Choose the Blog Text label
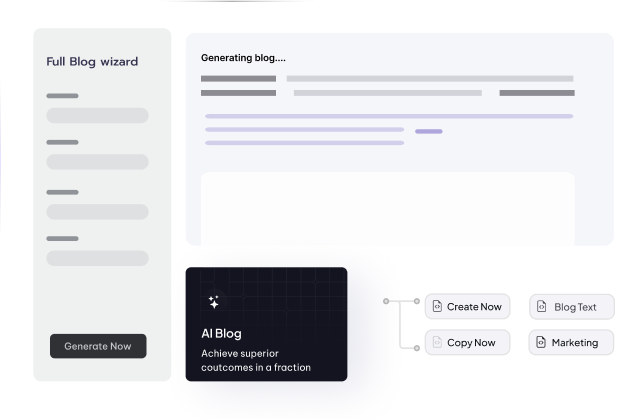Viewport: 640px width, 419px height. coord(575,306)
